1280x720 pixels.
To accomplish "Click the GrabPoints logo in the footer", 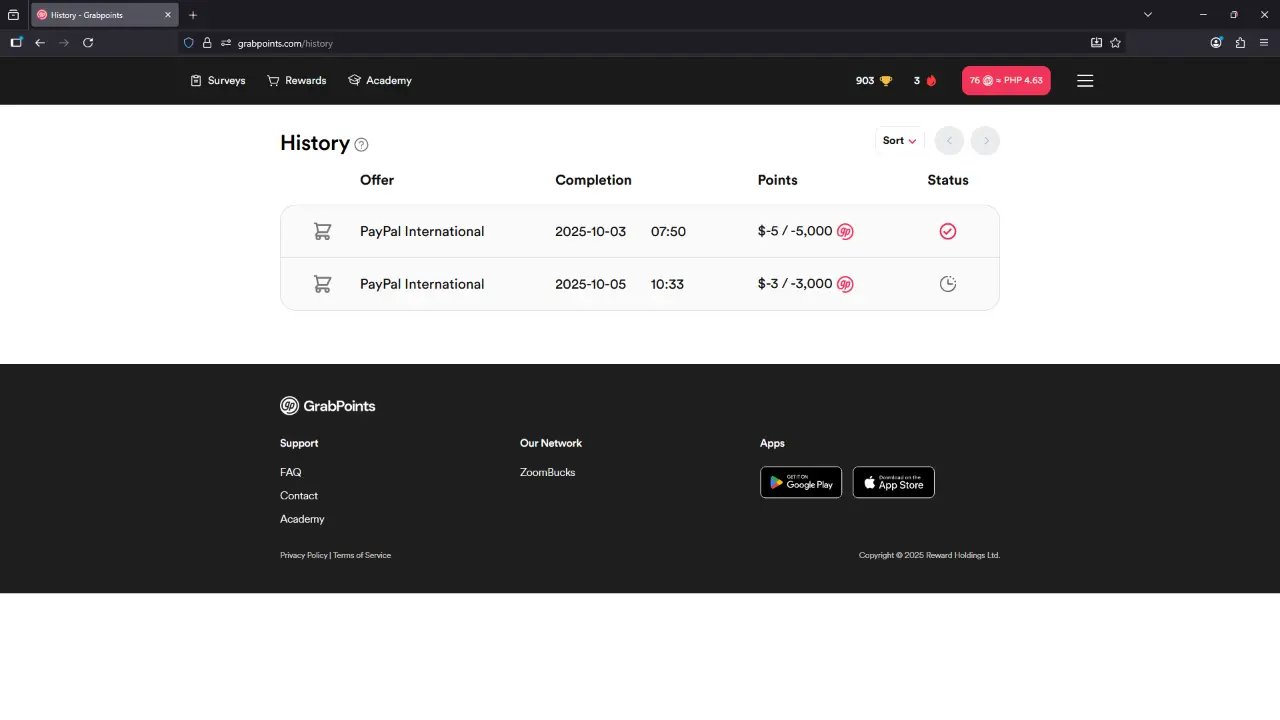I will 328,405.
